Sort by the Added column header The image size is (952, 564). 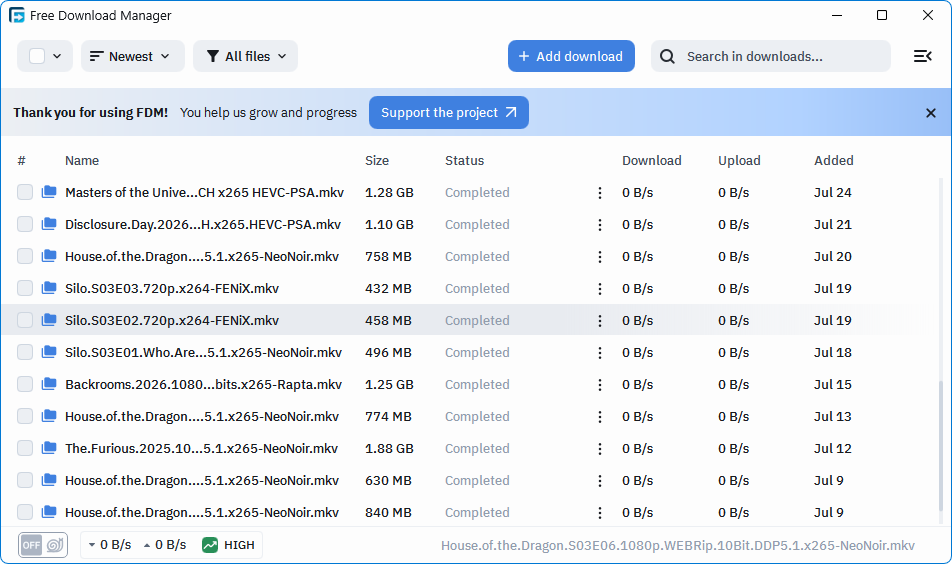tap(834, 160)
